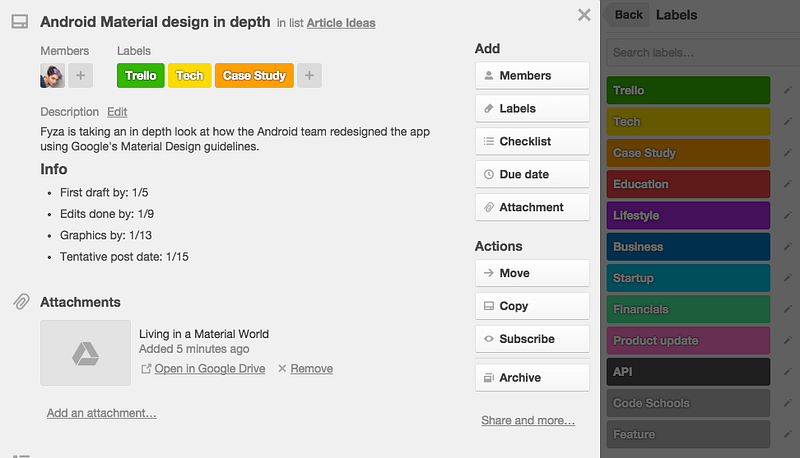Click the member avatar photo
800x458 pixels.
coord(53,75)
